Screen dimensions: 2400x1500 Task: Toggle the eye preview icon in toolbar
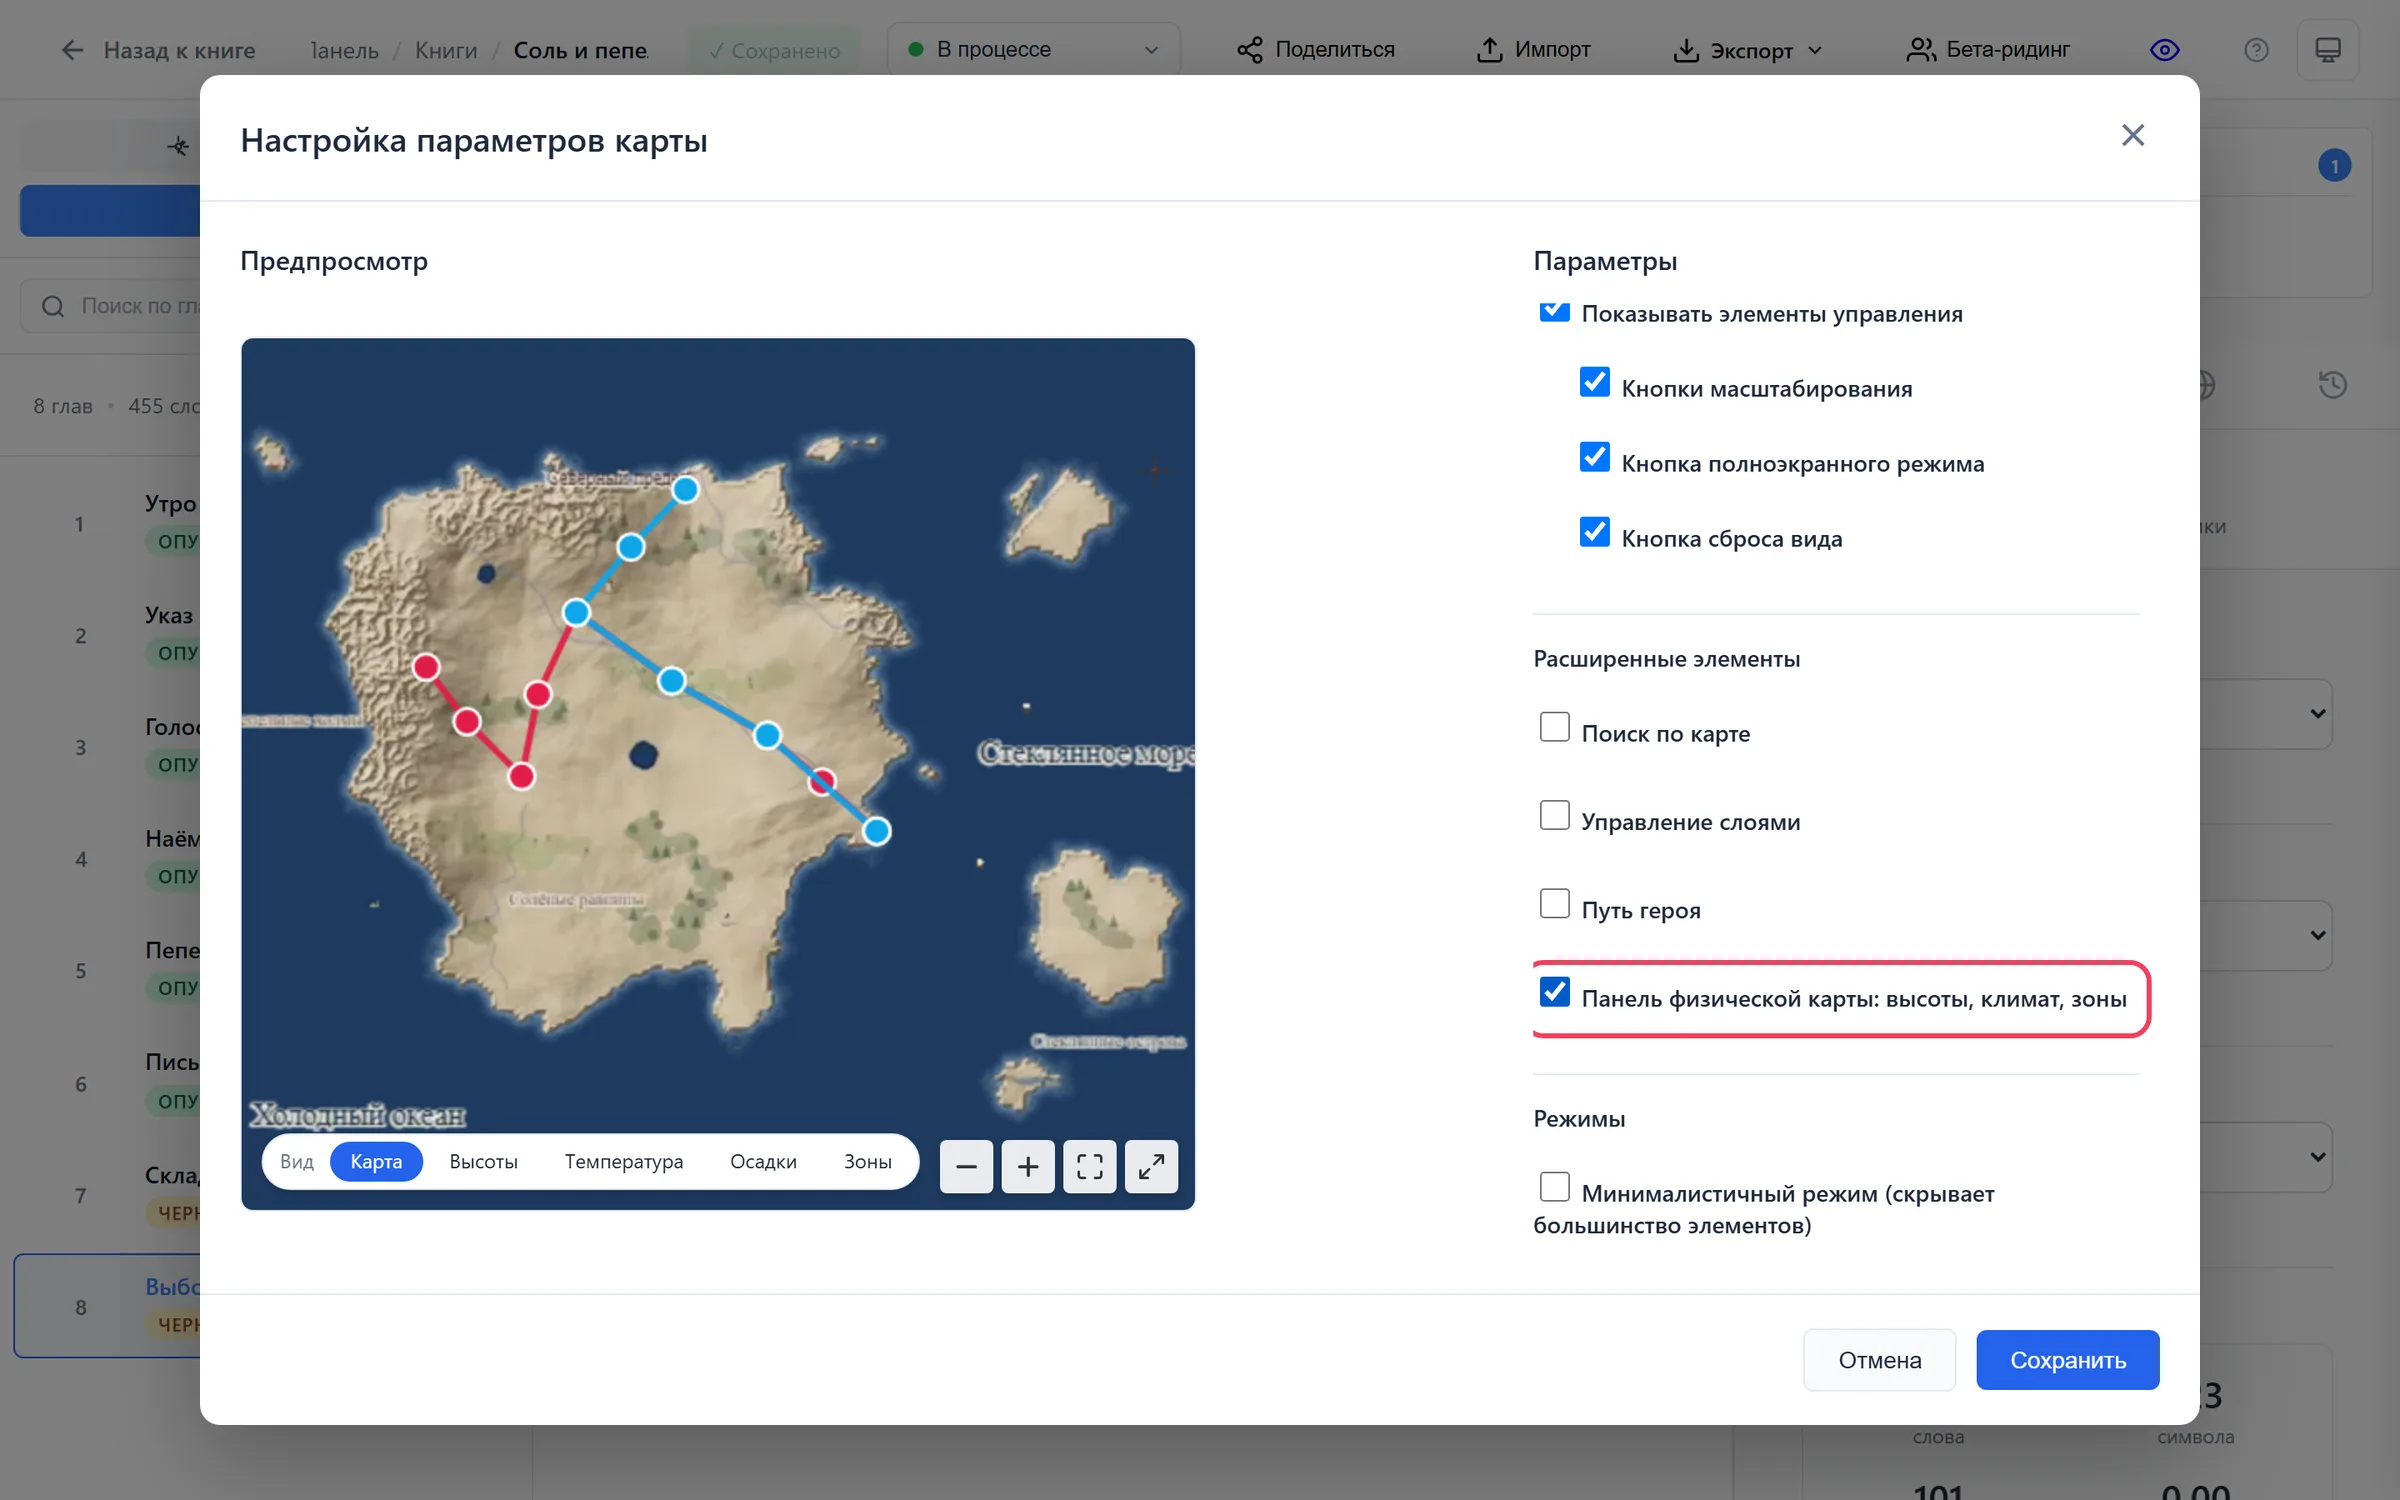(2165, 50)
